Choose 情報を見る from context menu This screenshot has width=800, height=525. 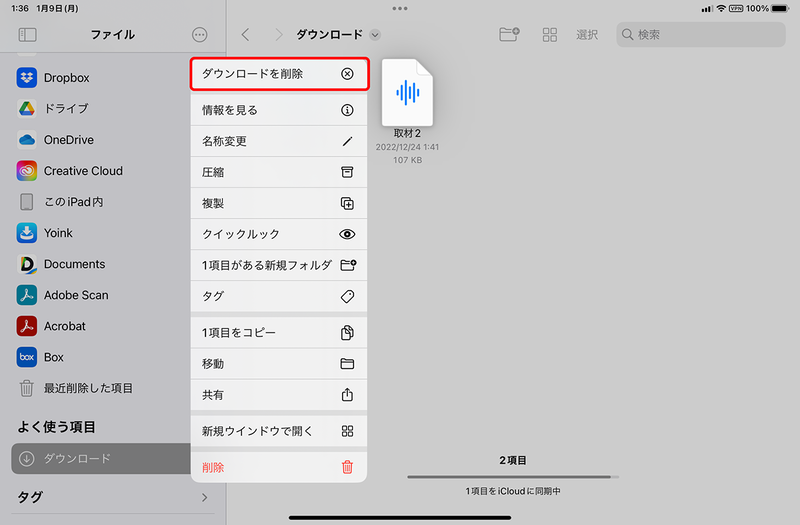279,110
